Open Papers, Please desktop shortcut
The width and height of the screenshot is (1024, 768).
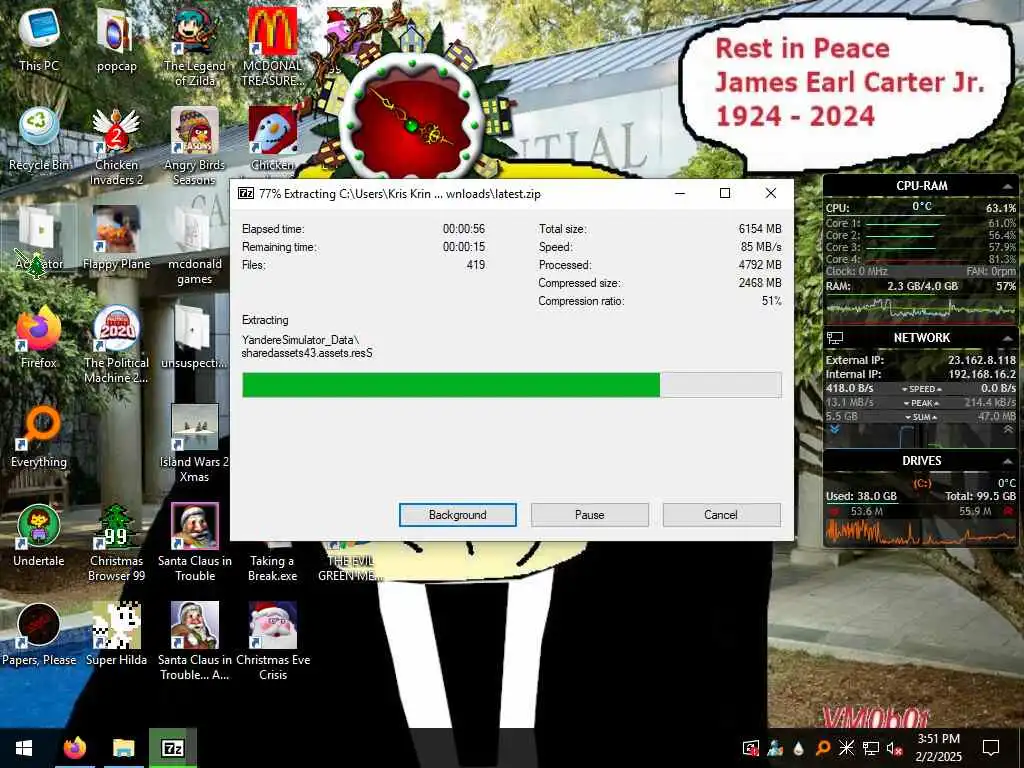coord(39,634)
